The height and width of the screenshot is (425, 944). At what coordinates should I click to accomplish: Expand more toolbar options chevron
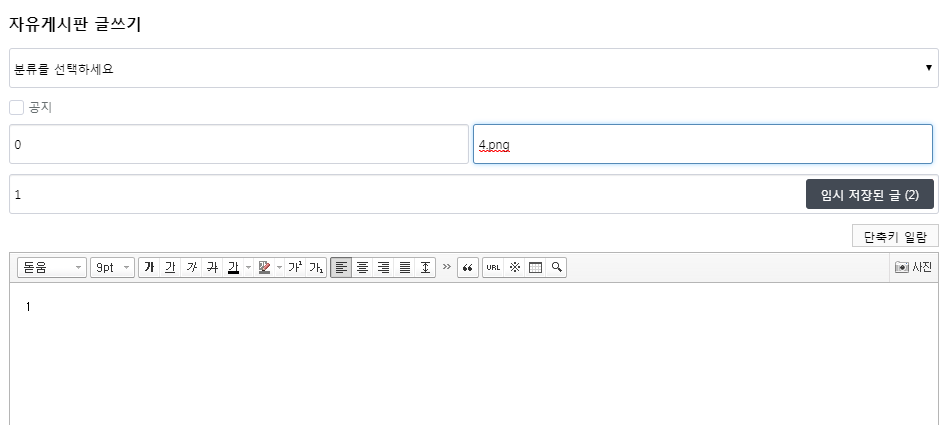[x=446, y=267]
